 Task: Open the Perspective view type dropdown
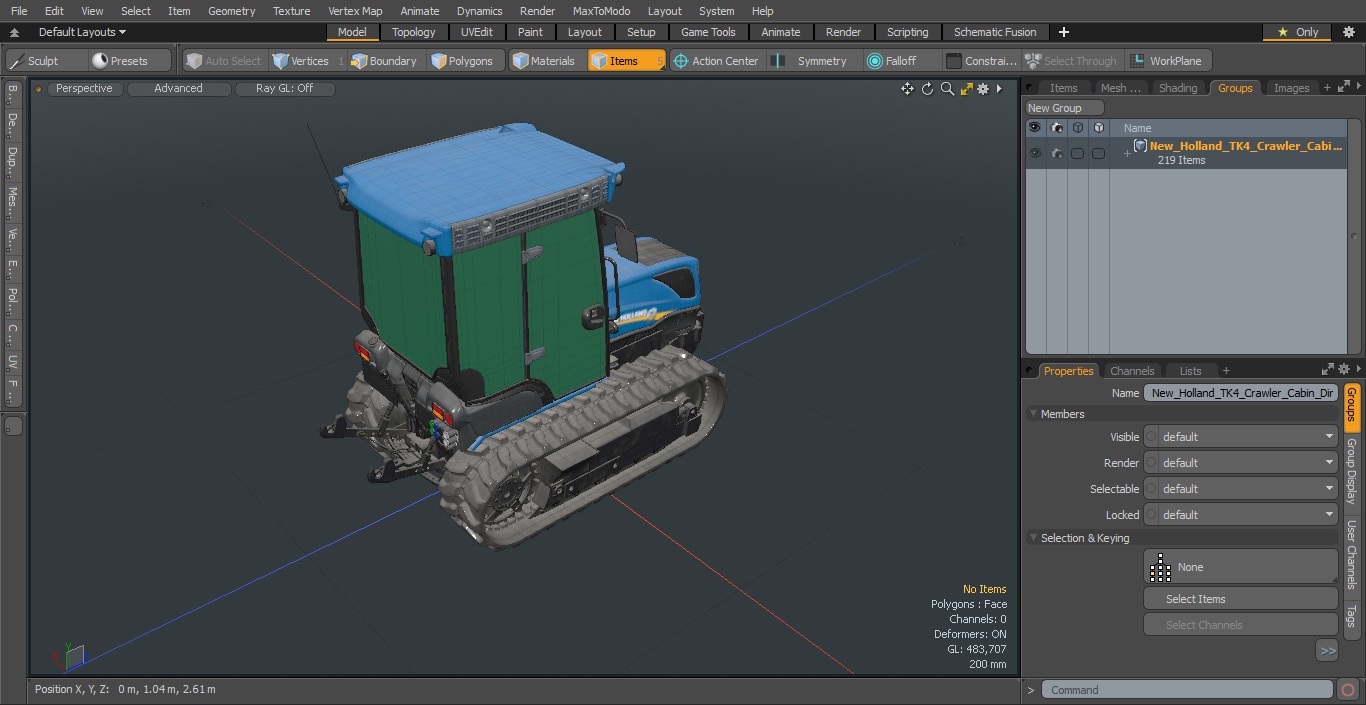(x=84, y=89)
